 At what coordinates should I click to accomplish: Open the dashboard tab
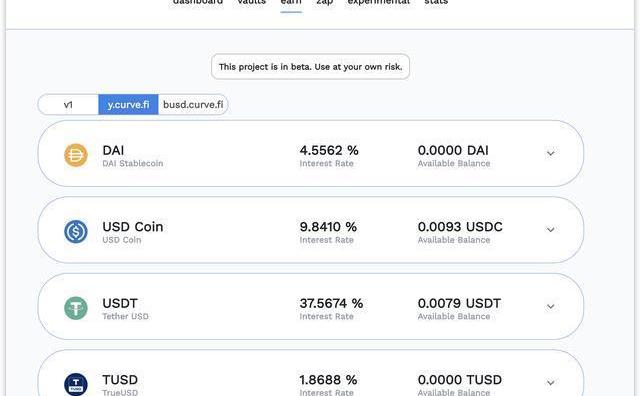coord(198,2)
